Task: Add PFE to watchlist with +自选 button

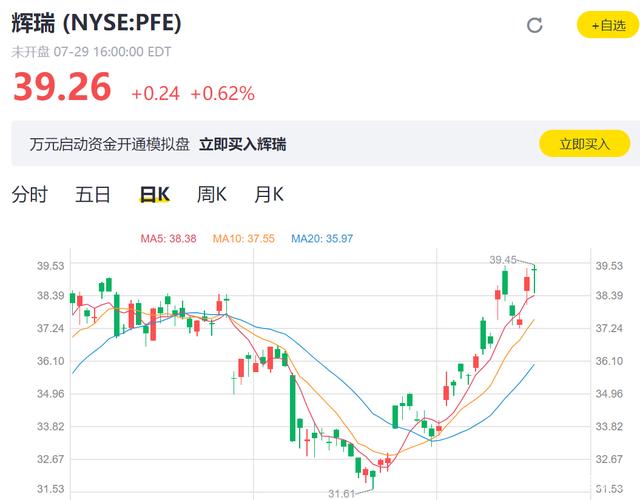Action: [603, 25]
